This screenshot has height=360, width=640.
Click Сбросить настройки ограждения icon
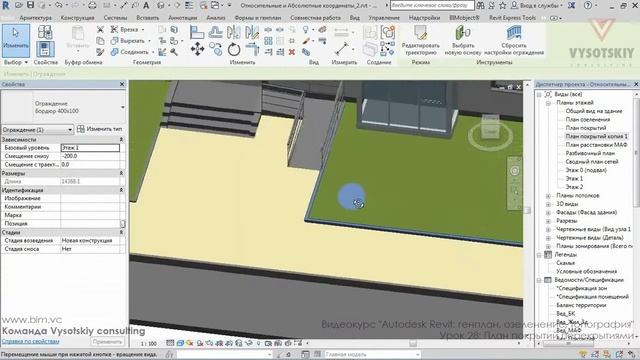point(513,32)
